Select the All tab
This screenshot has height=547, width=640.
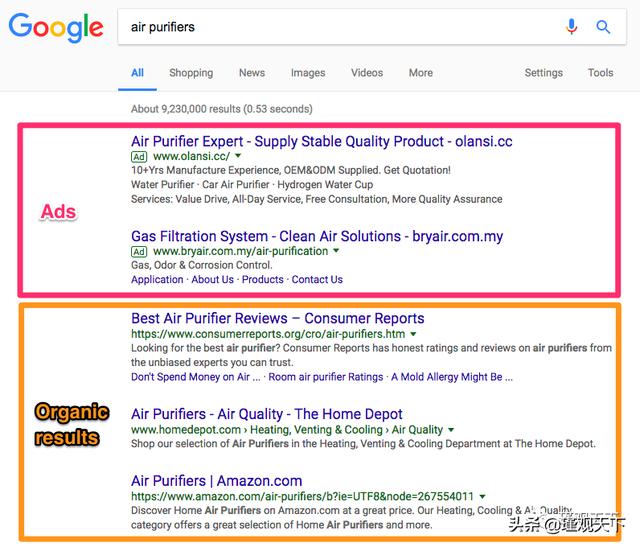138,73
